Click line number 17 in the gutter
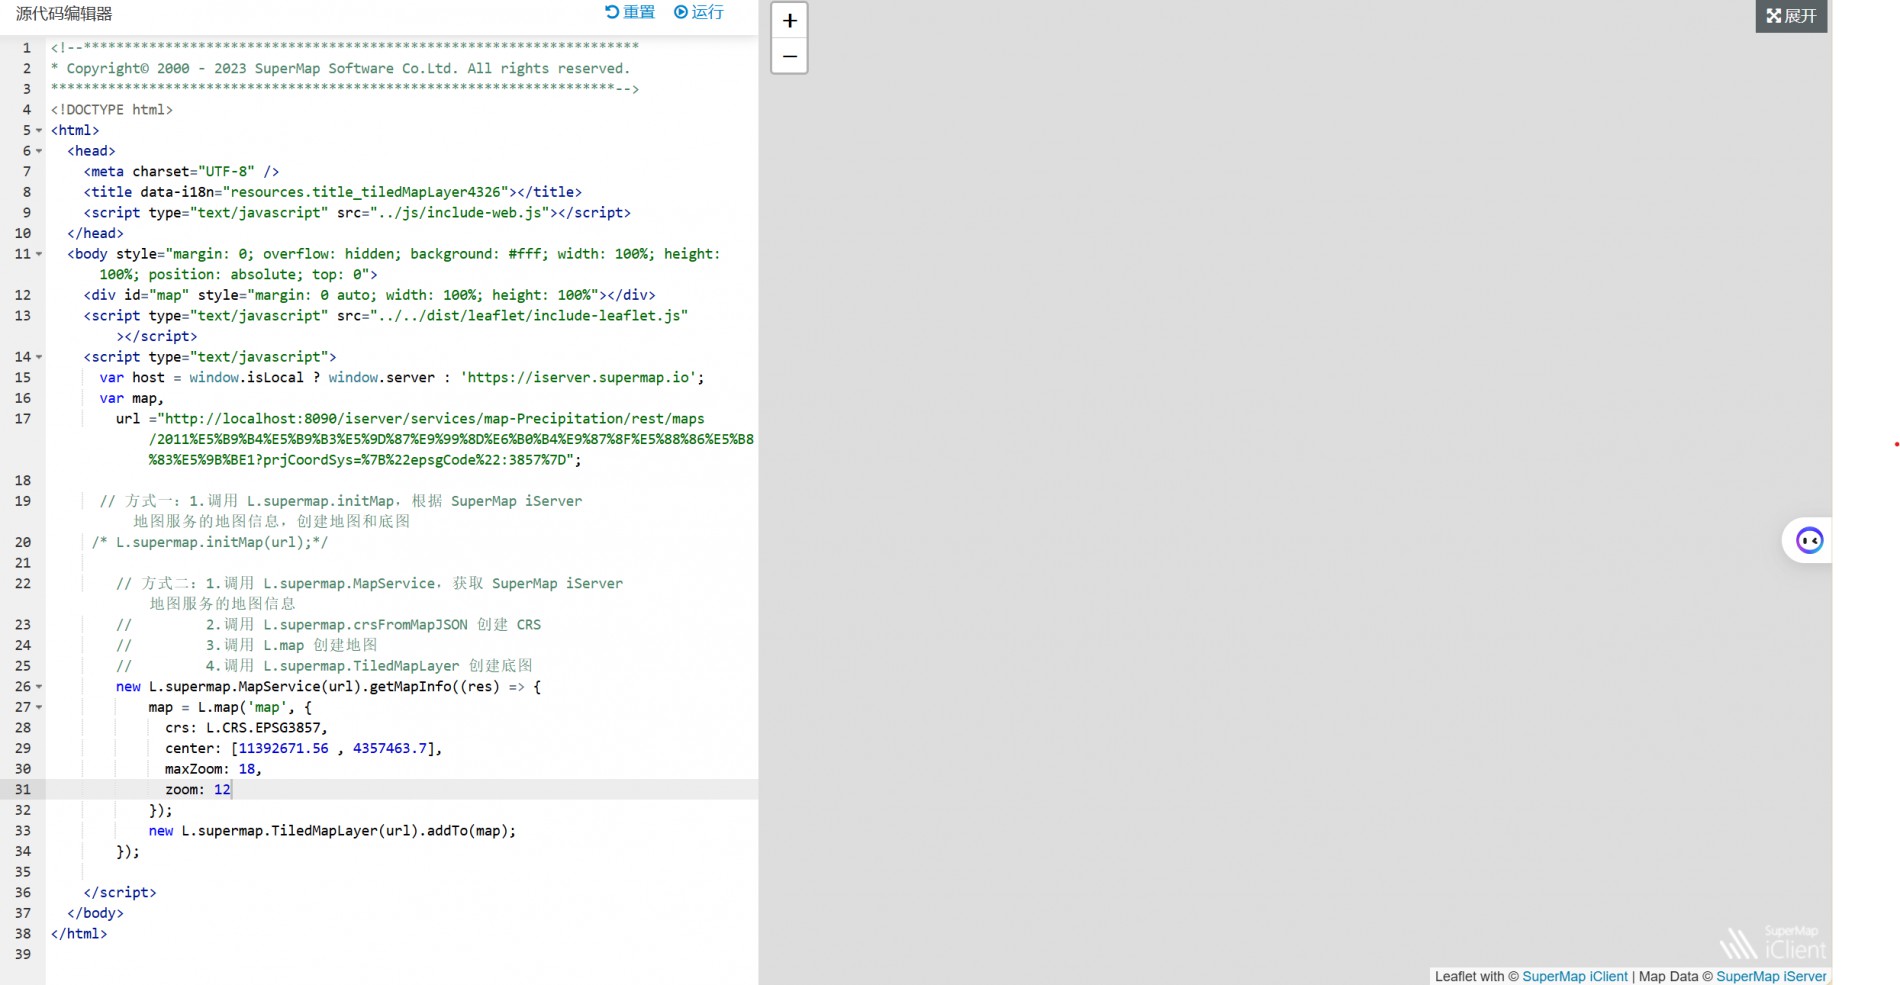Screen dimensions: 1900x985 click(x=23, y=419)
